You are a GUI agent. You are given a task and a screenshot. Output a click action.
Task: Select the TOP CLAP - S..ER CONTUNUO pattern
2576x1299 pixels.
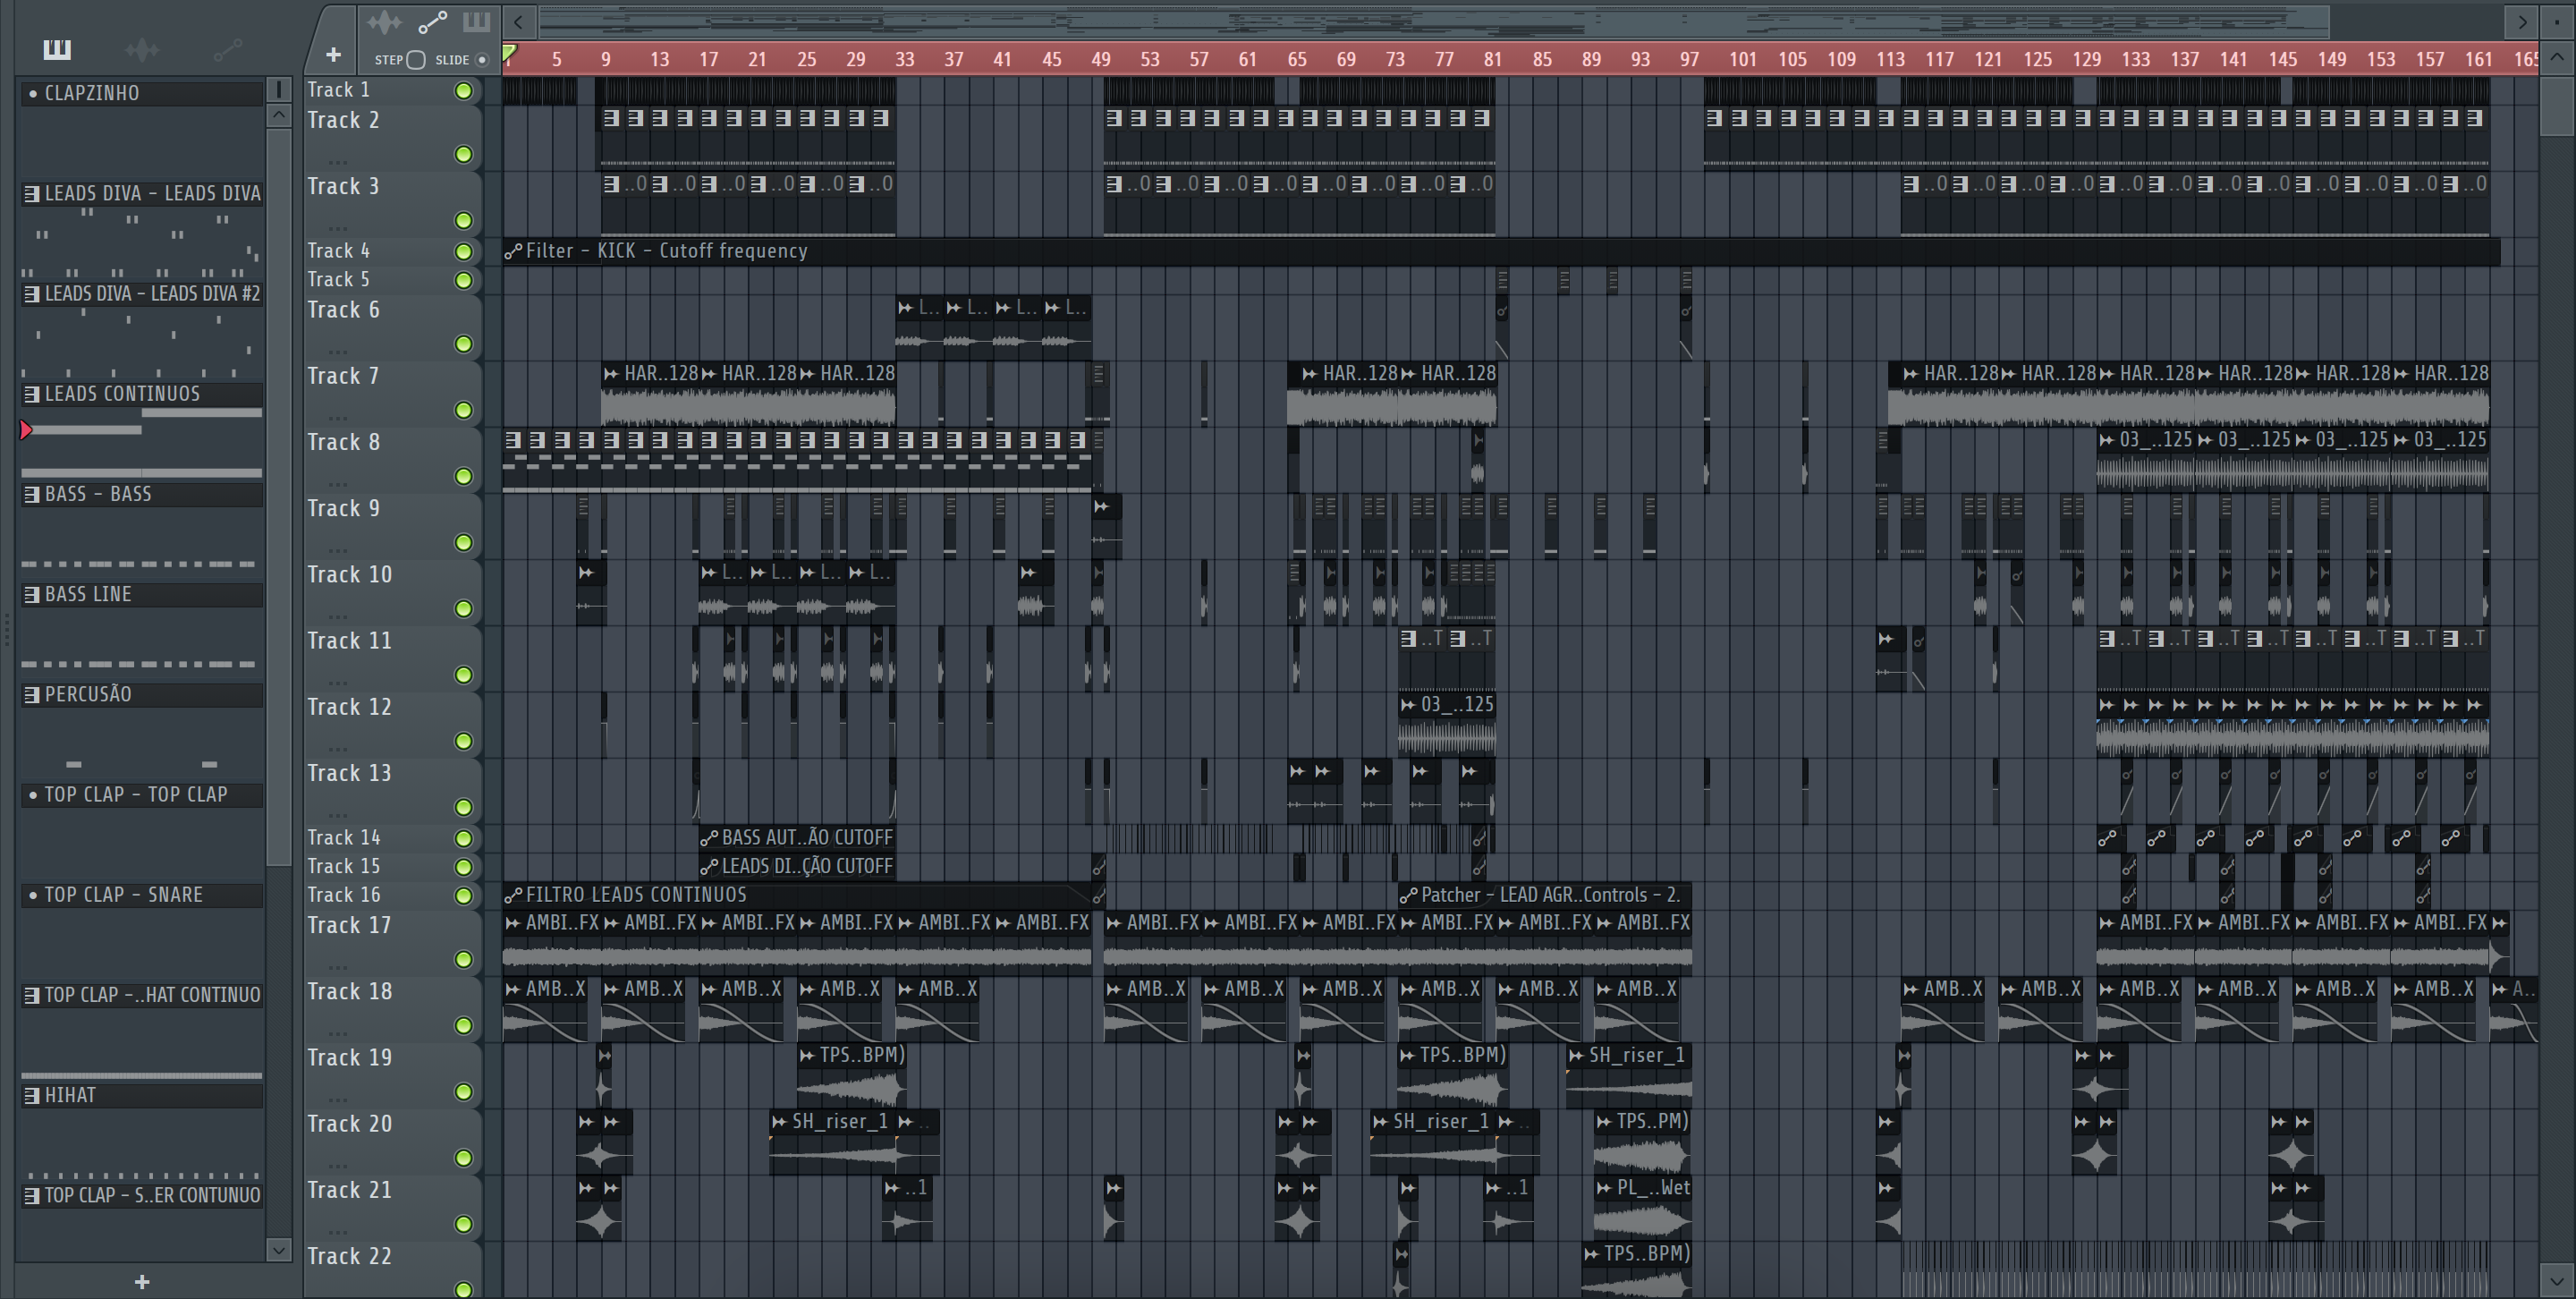142,1194
